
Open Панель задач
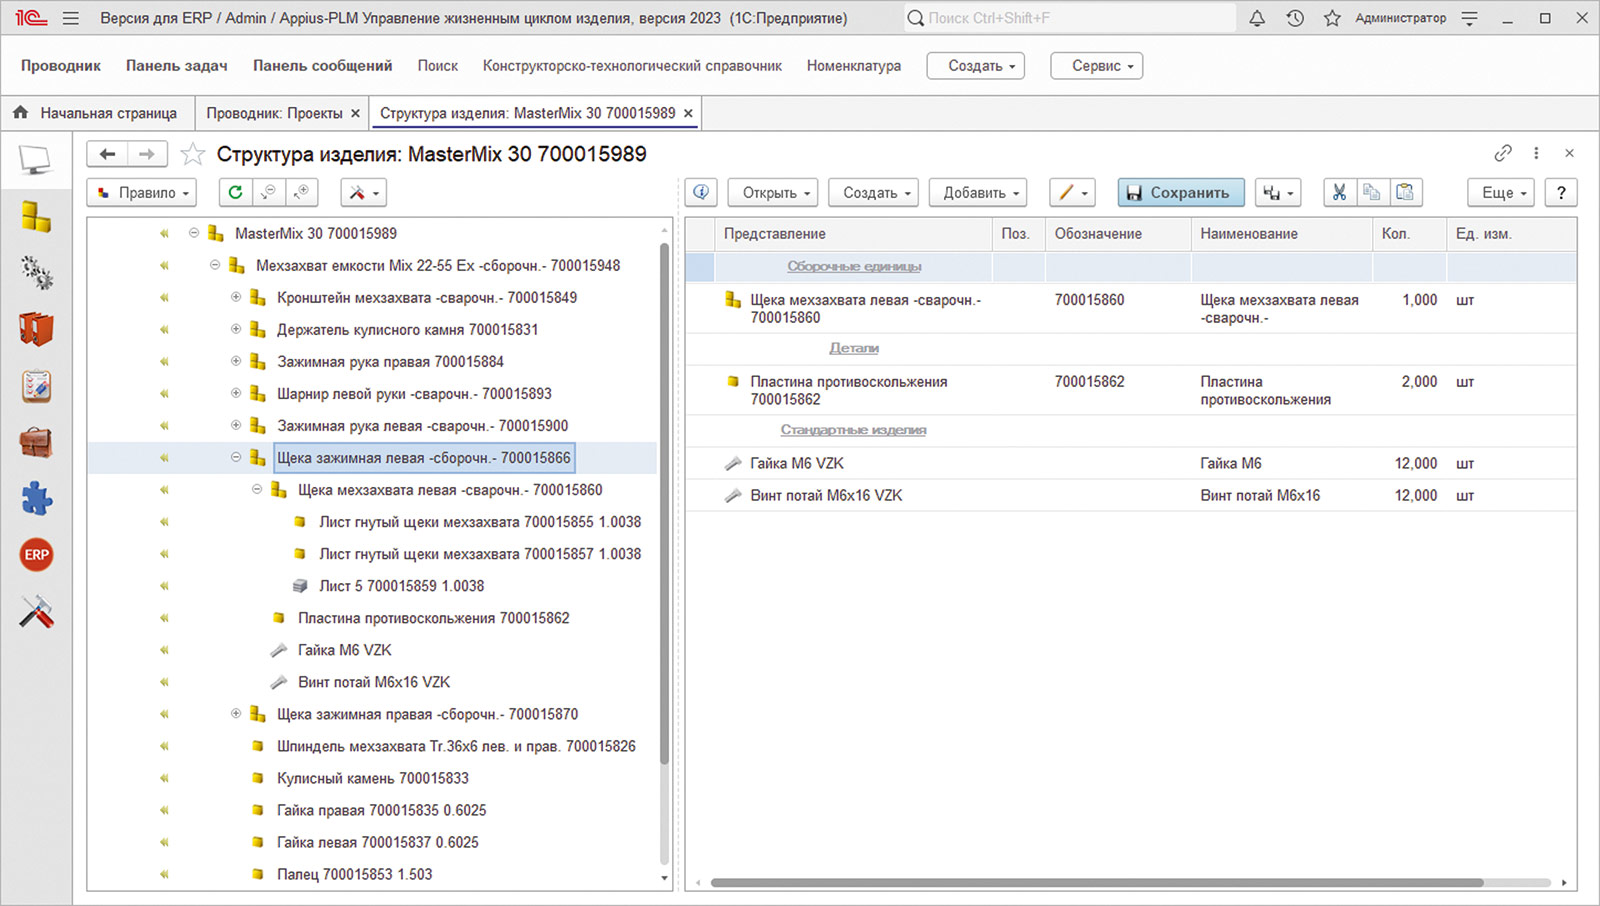tap(177, 66)
